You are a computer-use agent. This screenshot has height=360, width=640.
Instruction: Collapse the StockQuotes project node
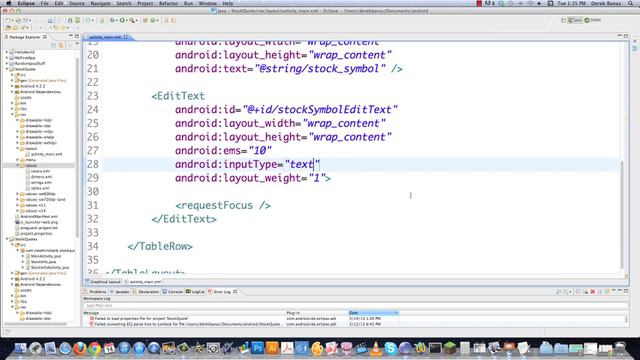click(x=7, y=239)
